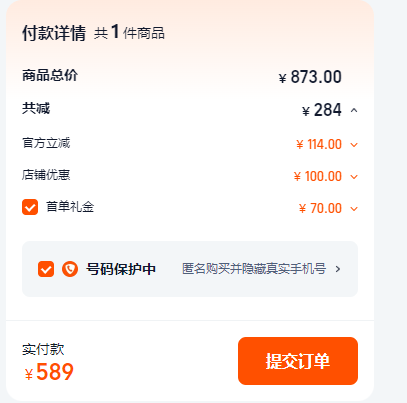Click the ¥70.00 首单礼金 amount

click(x=320, y=209)
